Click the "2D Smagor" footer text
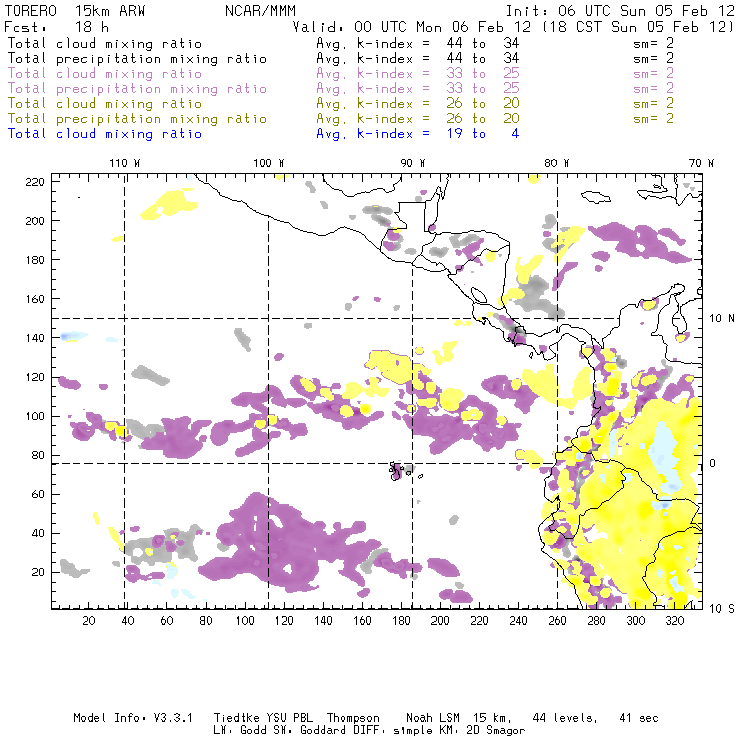Viewport: 740px width, 740px height. click(496, 731)
